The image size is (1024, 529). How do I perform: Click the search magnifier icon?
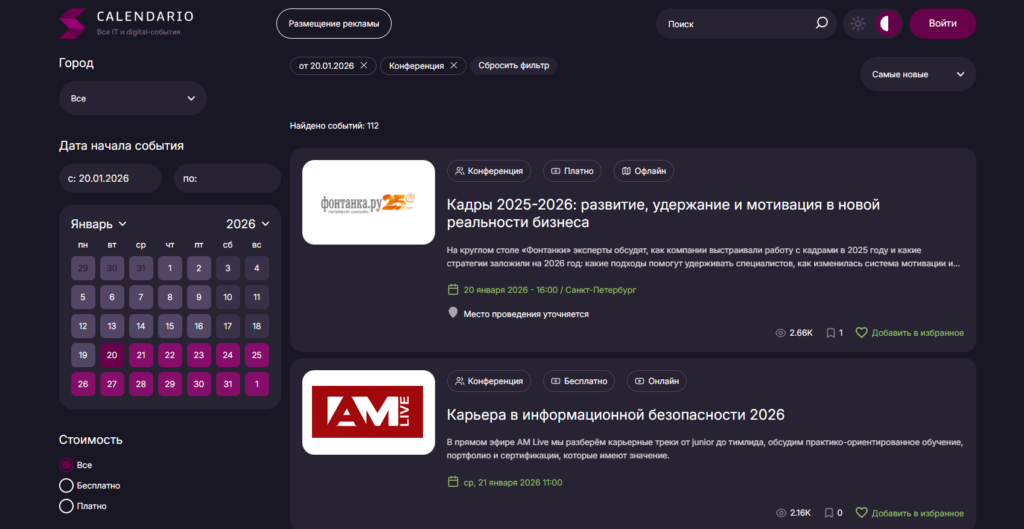(822, 24)
